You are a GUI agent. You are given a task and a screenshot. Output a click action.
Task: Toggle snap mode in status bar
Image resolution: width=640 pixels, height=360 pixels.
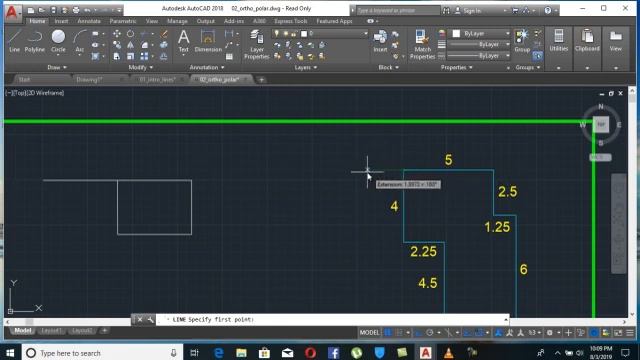pyautogui.click(x=400, y=333)
